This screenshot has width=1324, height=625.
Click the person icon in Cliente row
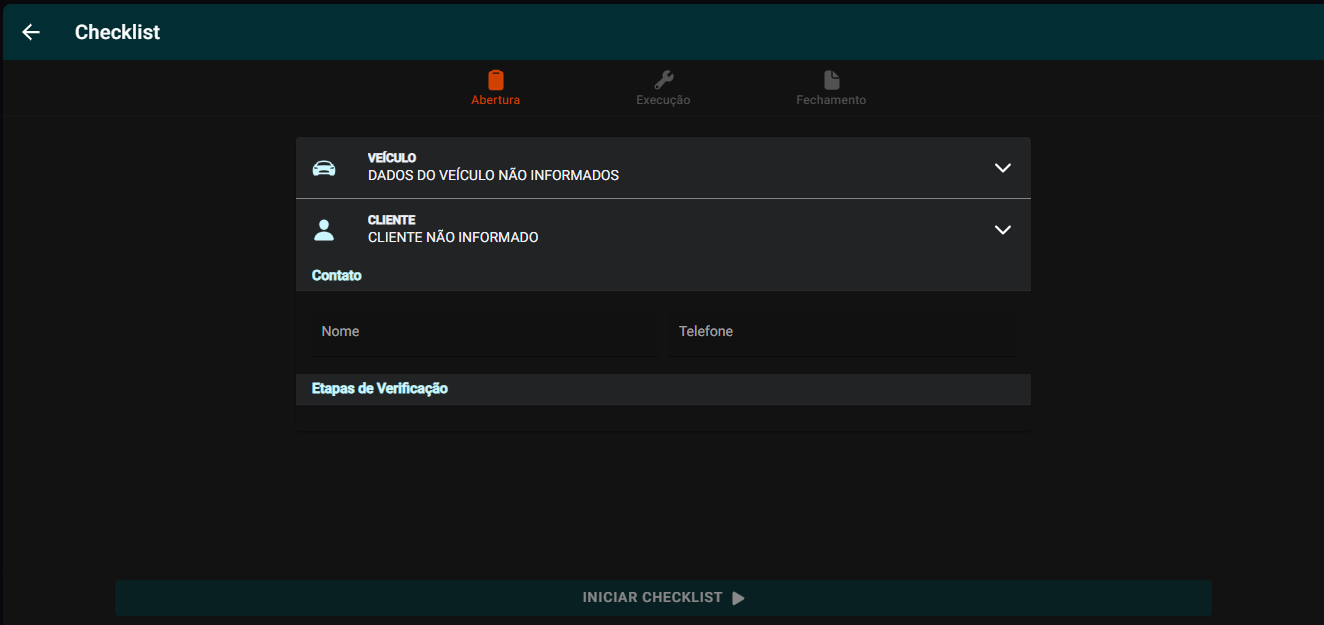pos(324,230)
